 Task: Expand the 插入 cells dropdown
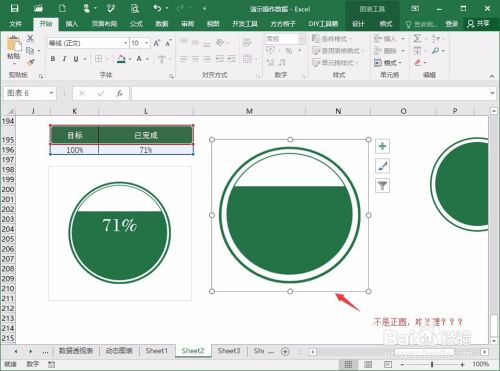click(x=403, y=39)
